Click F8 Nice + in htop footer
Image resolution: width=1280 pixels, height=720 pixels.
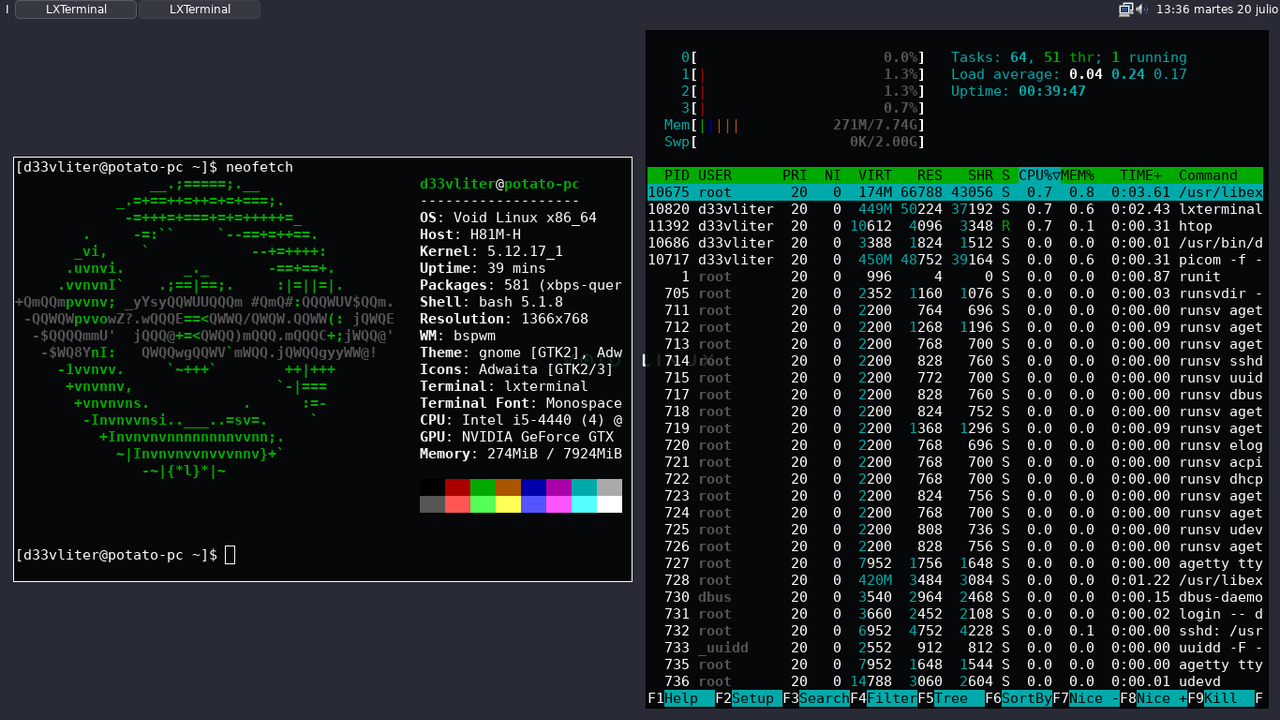[1153, 698]
